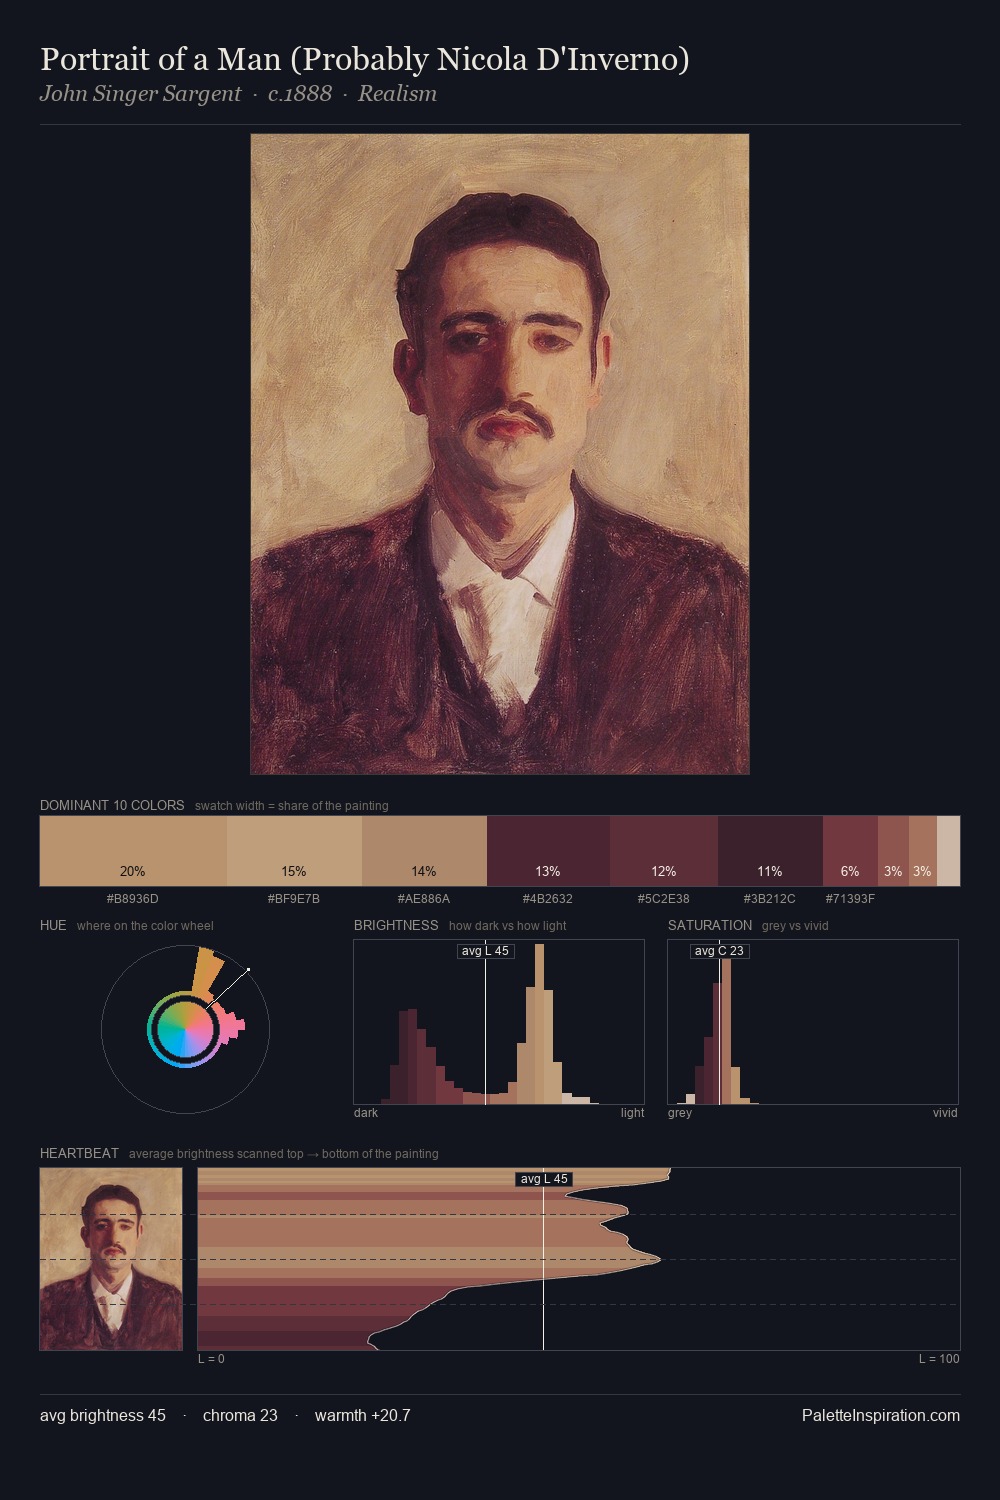Viewport: 1000px width, 1500px height.
Task: Open the PaletteInspiration.com link
Action: 881,1415
